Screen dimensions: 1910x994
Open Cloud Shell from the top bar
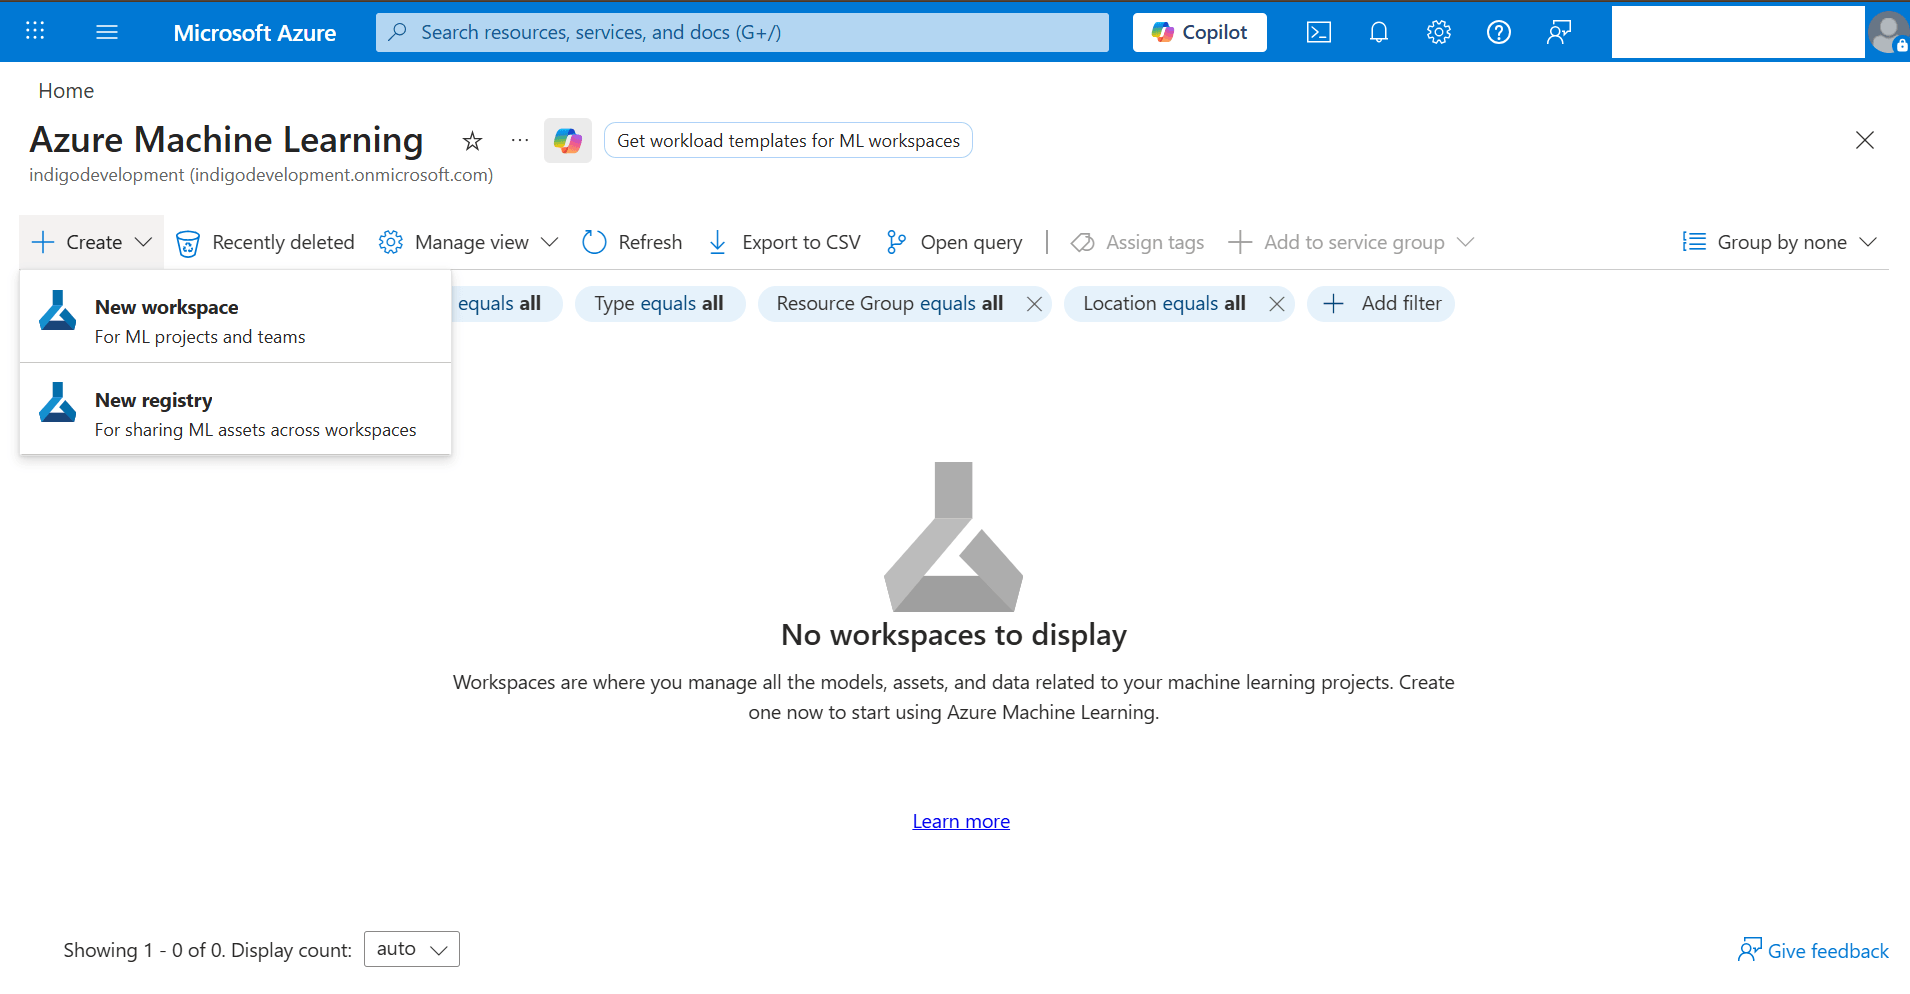coord(1318,32)
